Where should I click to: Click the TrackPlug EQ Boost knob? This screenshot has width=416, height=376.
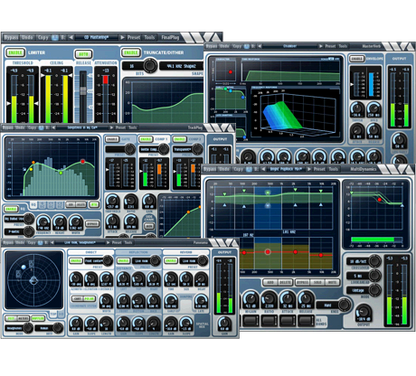(59, 222)
